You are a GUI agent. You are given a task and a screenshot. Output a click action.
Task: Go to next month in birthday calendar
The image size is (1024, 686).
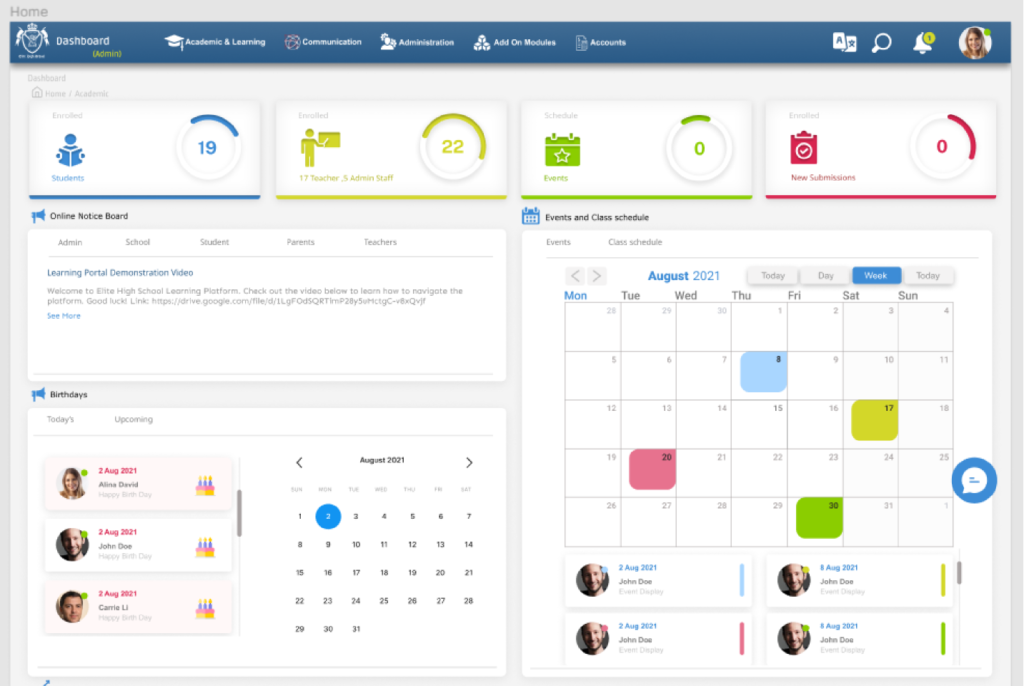click(x=469, y=462)
